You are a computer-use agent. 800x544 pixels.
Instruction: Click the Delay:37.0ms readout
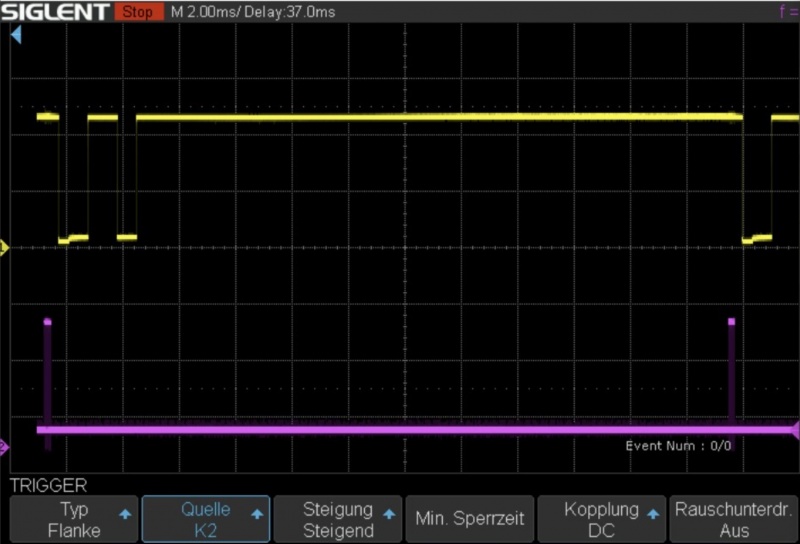pos(289,12)
